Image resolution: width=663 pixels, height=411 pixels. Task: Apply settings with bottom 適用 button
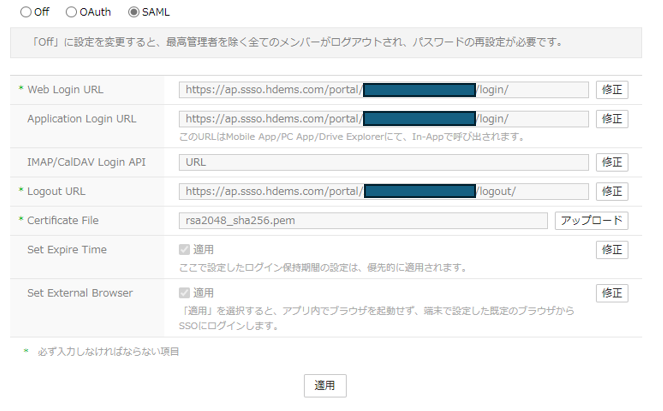pos(325,385)
